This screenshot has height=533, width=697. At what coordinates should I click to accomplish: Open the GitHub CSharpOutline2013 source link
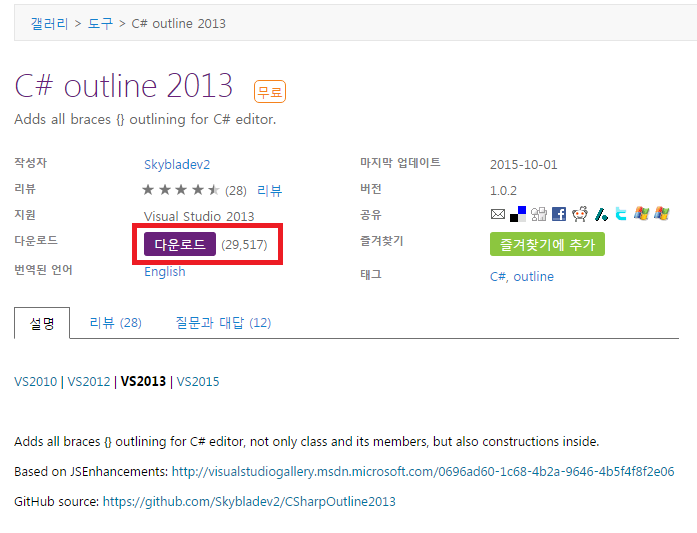249,501
